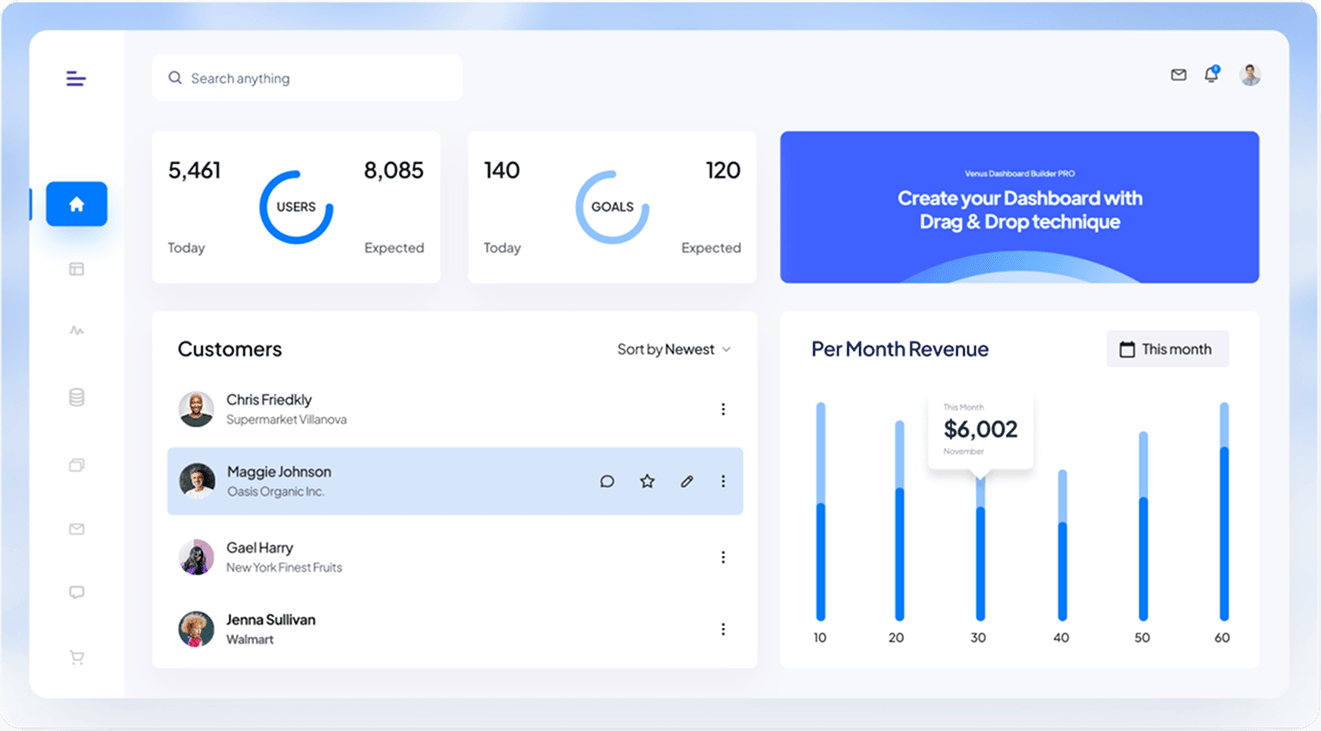Select Jenna Sullivan's avatar

[196, 629]
